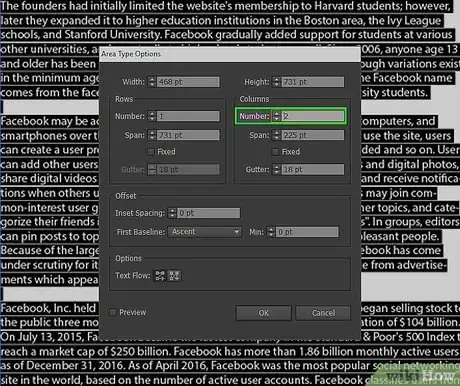Click the text 'later they expanded it to higher education'
Viewport: 460px width, 386px height.
click(x=106, y=21)
